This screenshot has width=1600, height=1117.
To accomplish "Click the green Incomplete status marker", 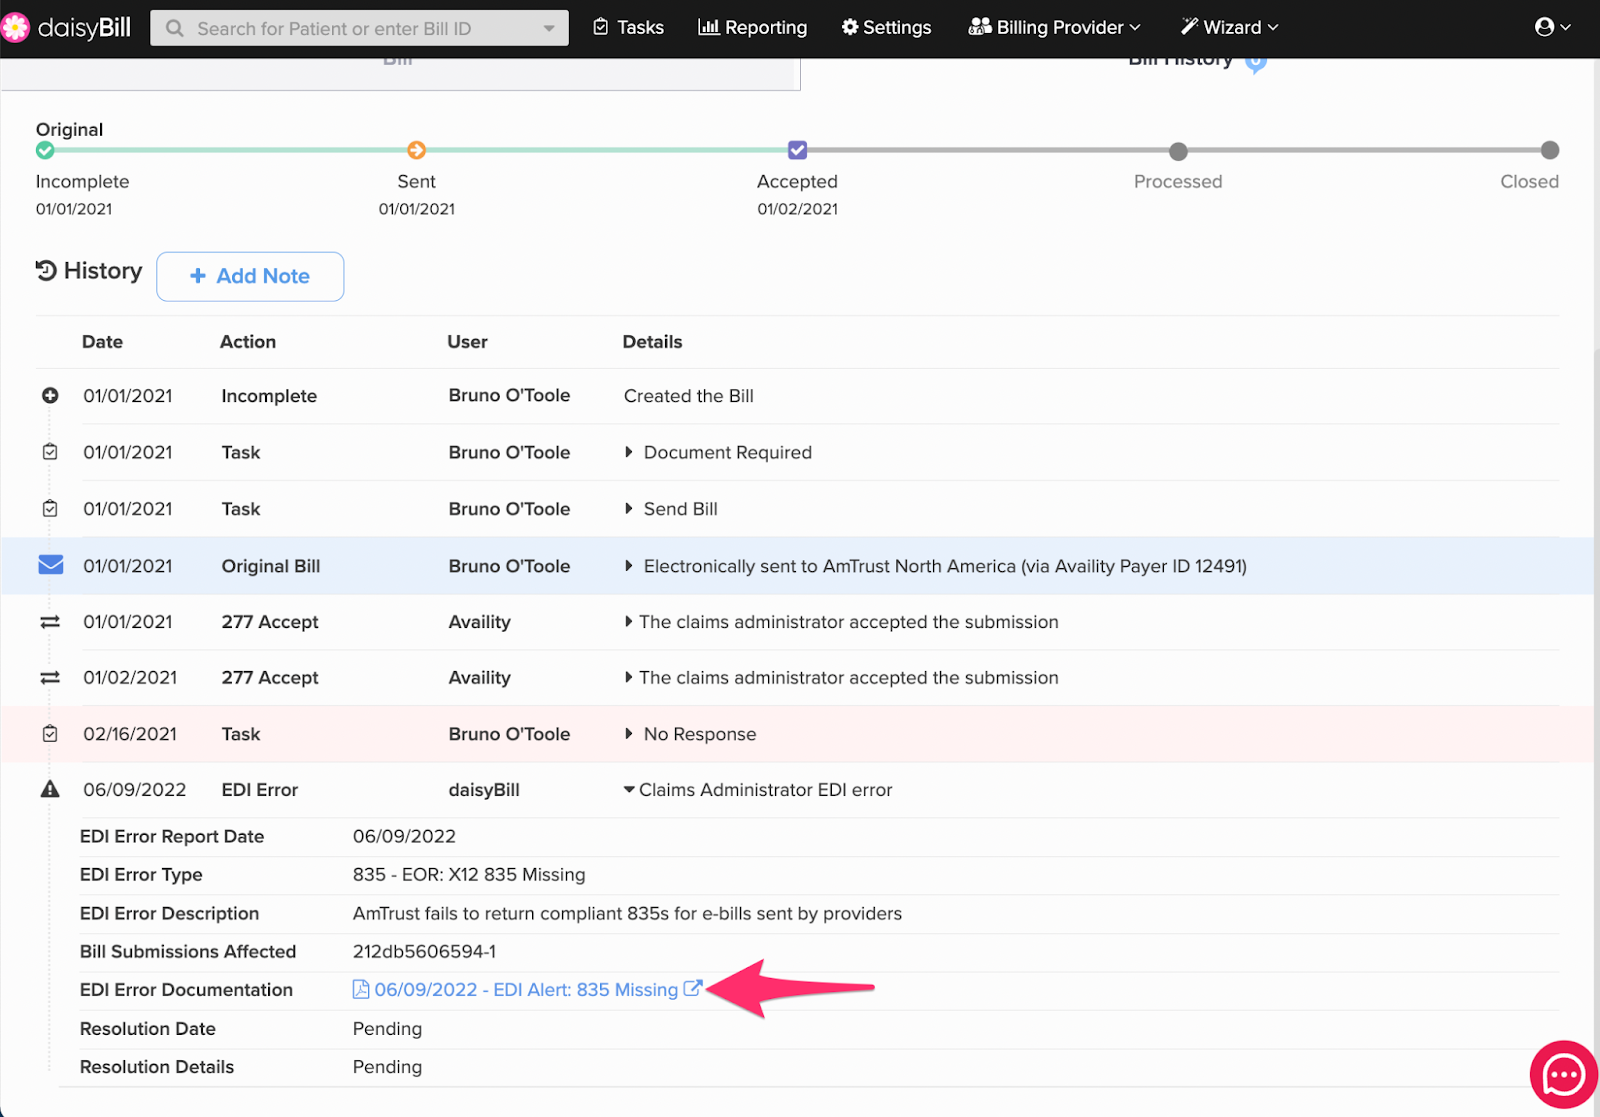I will [x=45, y=150].
